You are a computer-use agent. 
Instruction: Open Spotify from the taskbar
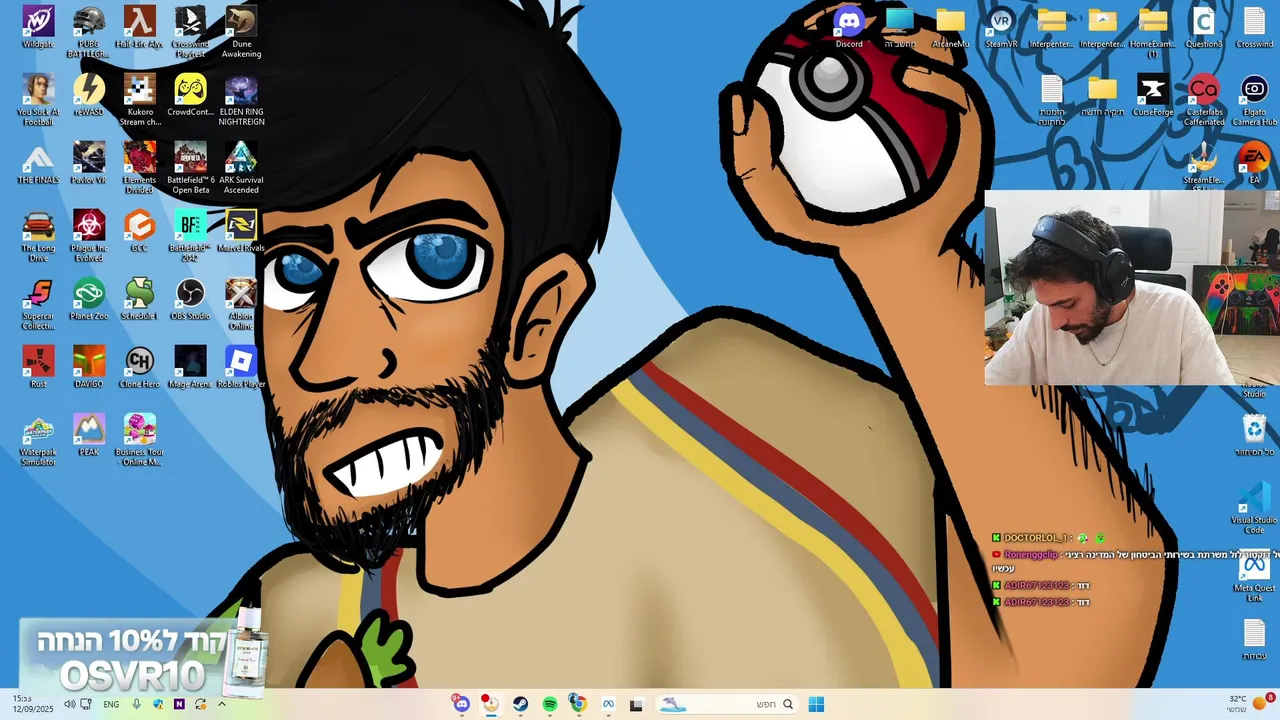tap(549, 704)
